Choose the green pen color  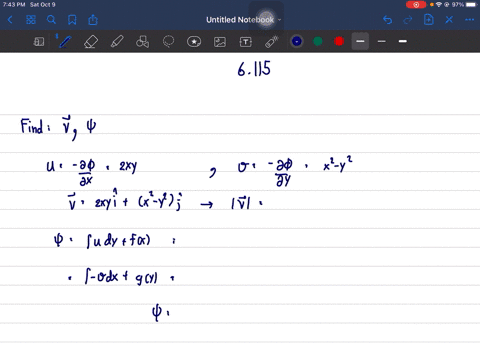click(x=318, y=41)
